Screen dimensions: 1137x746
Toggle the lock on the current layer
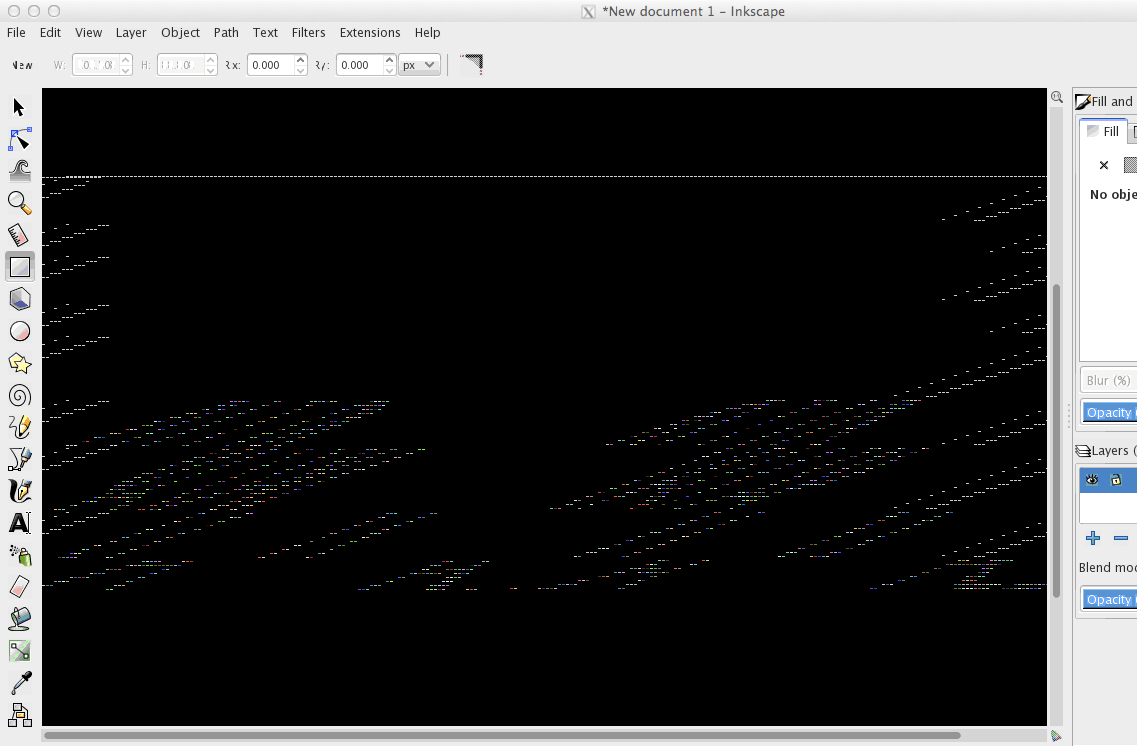coord(1115,481)
